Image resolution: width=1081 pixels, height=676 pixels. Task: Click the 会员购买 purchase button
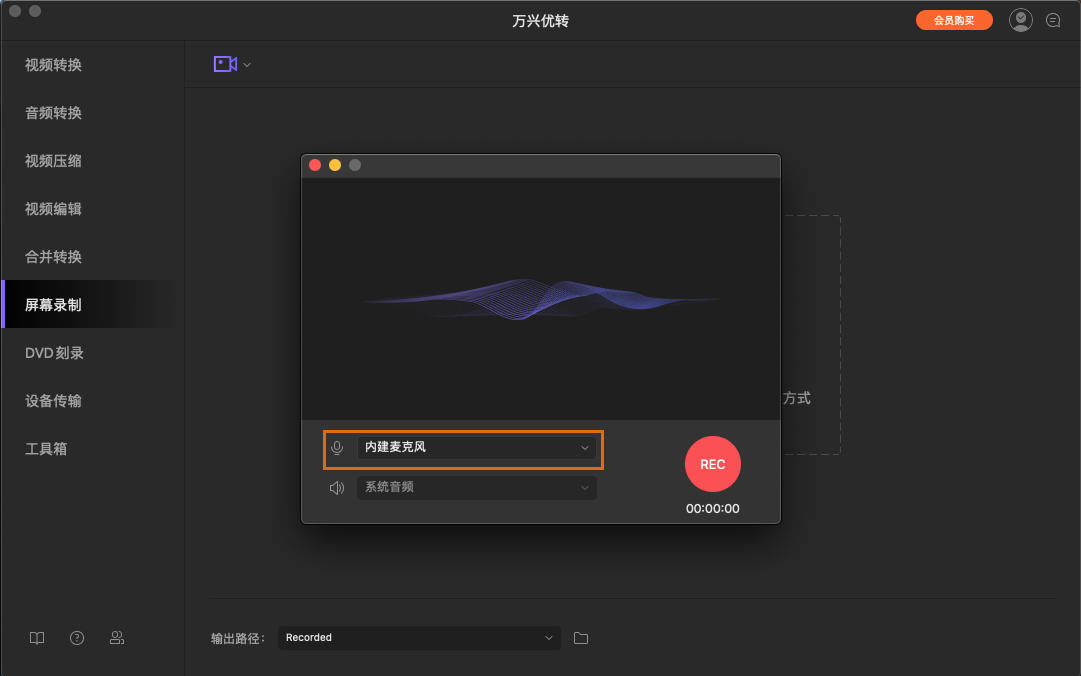(x=953, y=19)
